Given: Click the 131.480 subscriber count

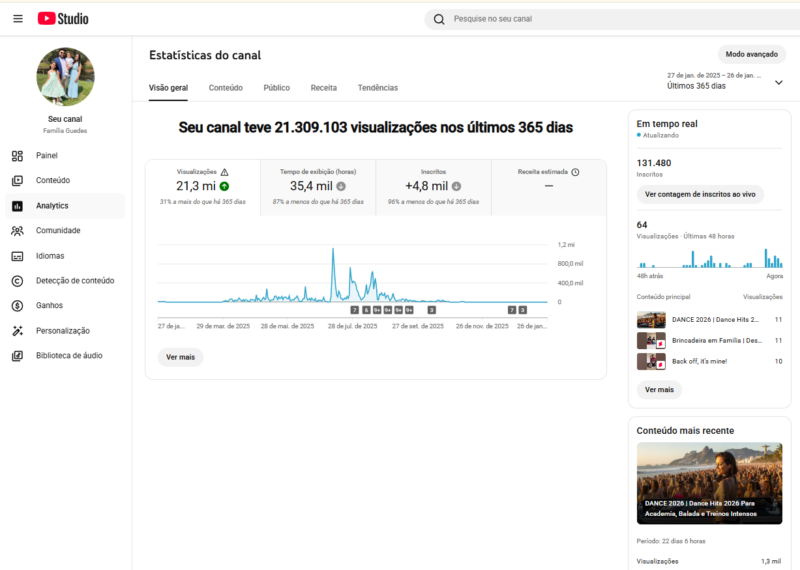Looking at the screenshot, I should tap(654, 163).
